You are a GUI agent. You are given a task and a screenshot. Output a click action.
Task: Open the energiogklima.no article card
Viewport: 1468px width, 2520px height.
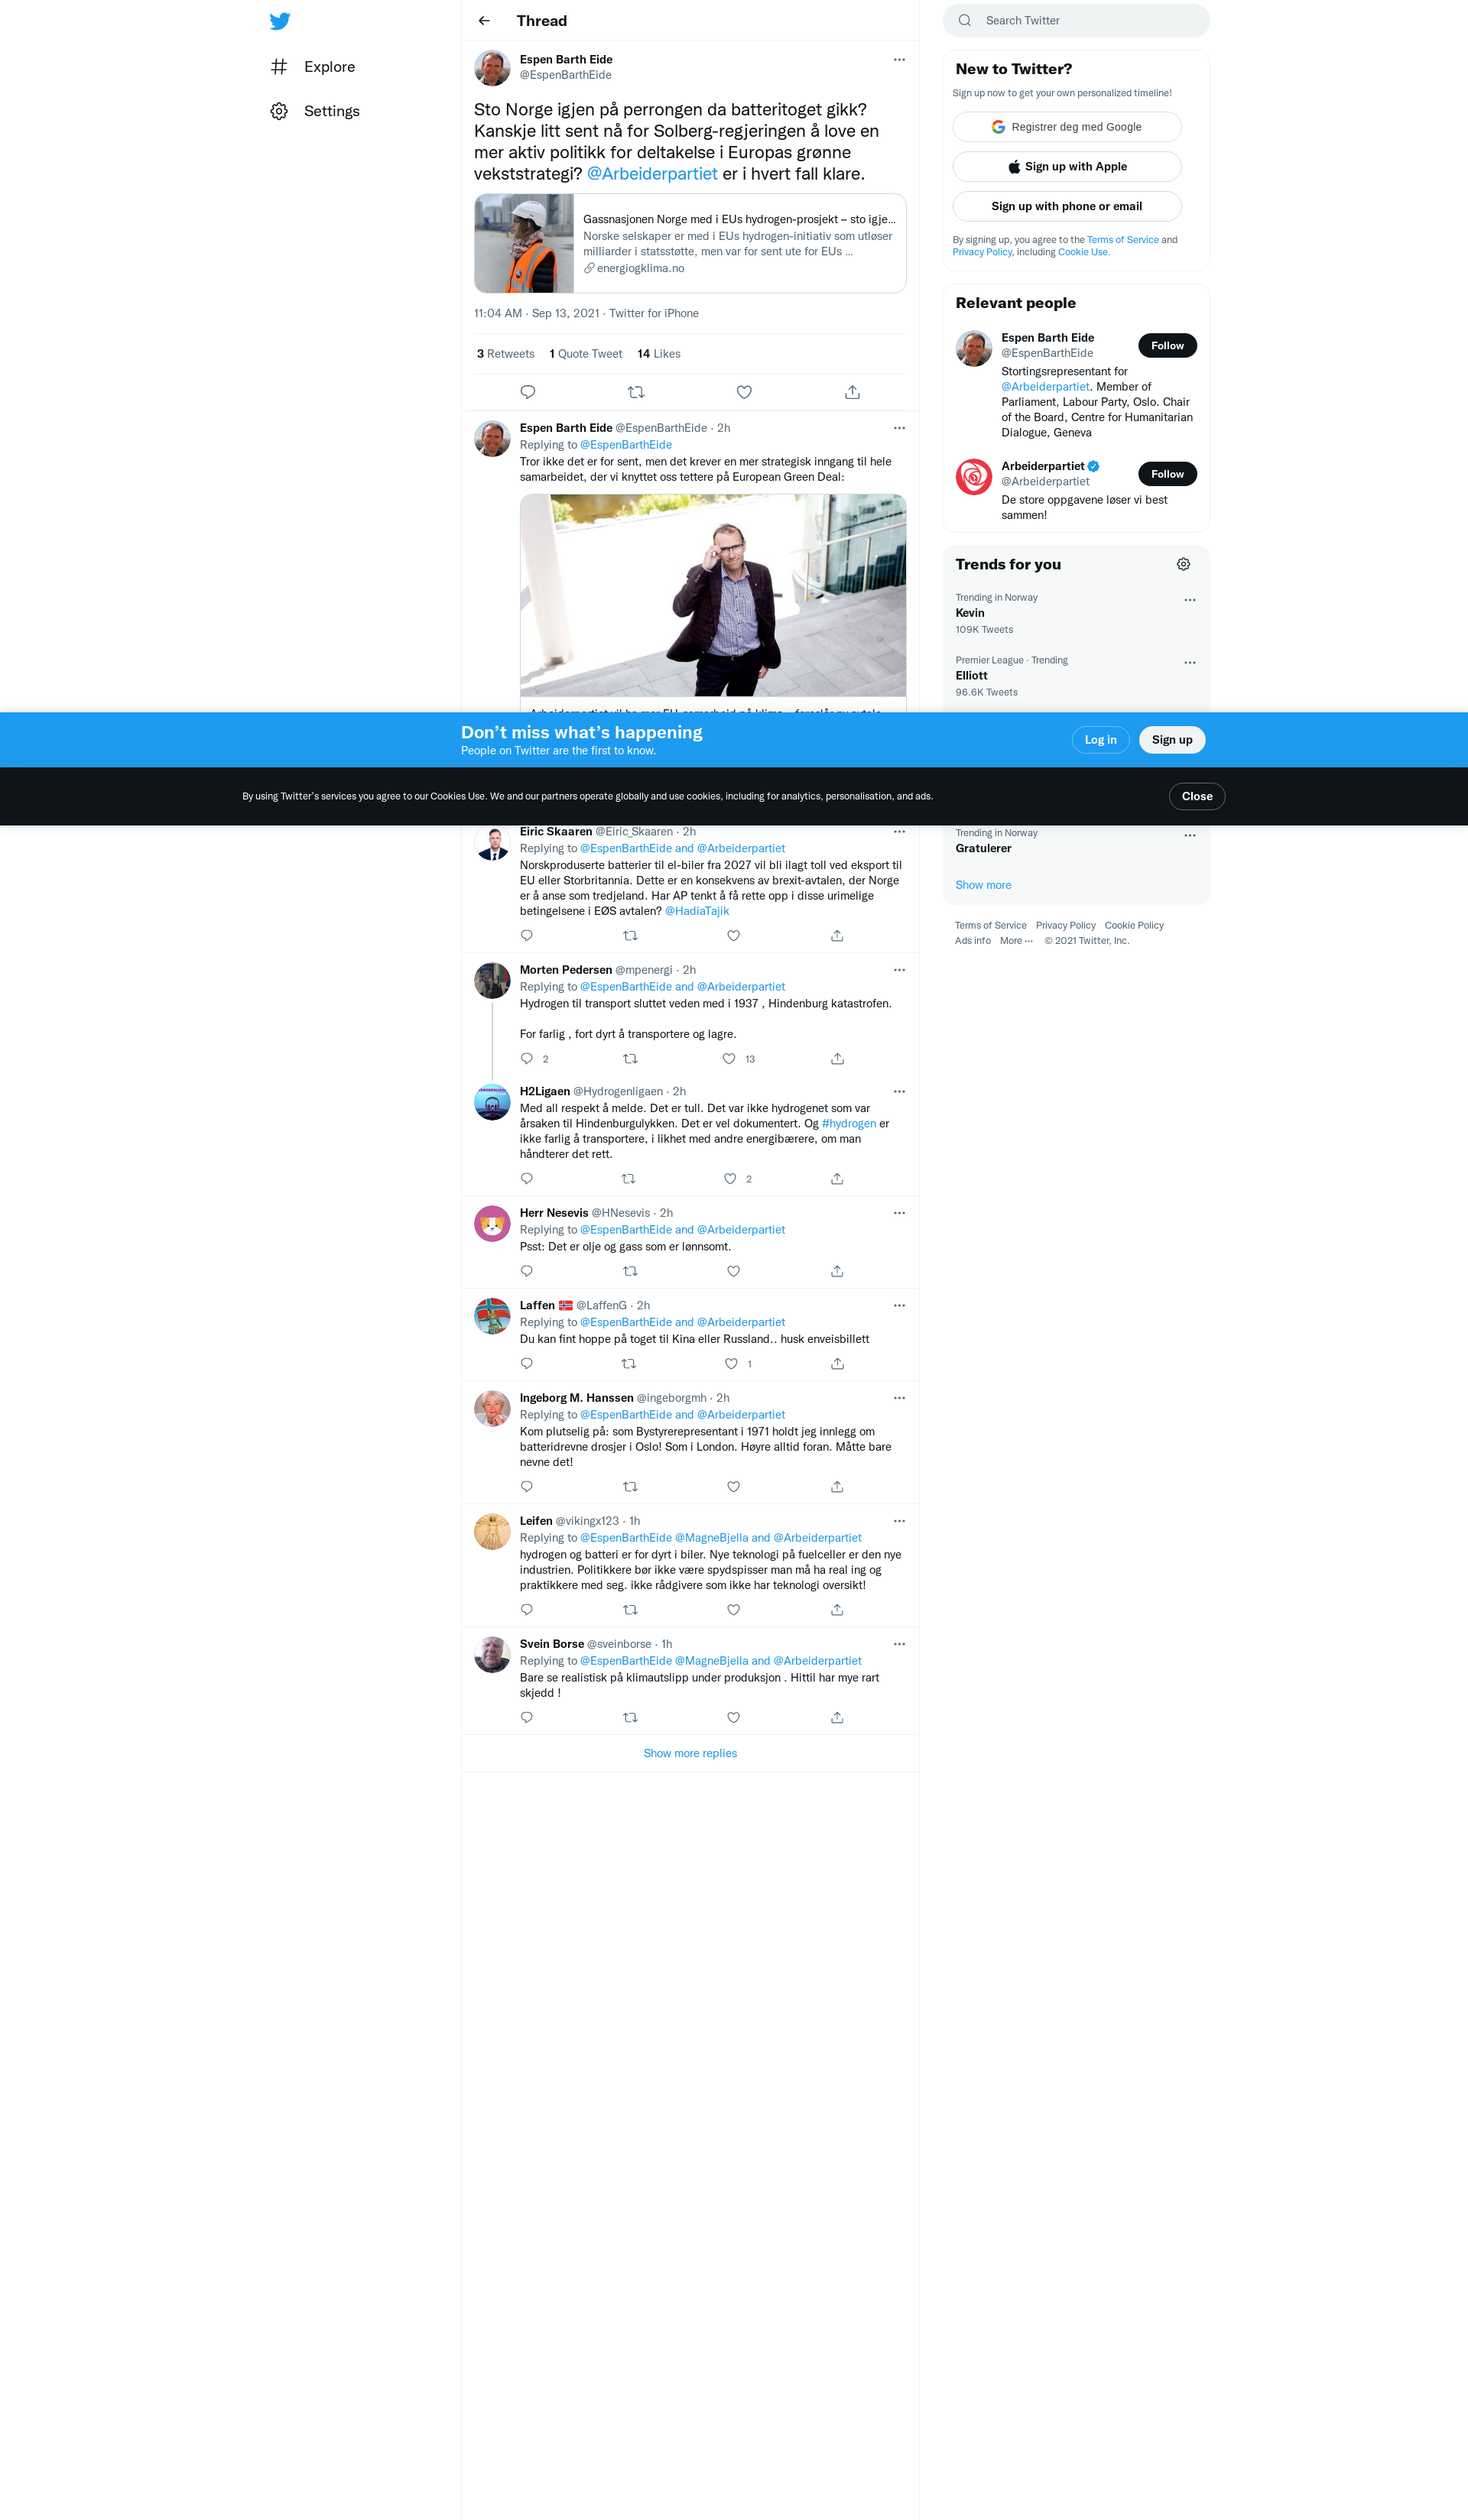(690, 243)
